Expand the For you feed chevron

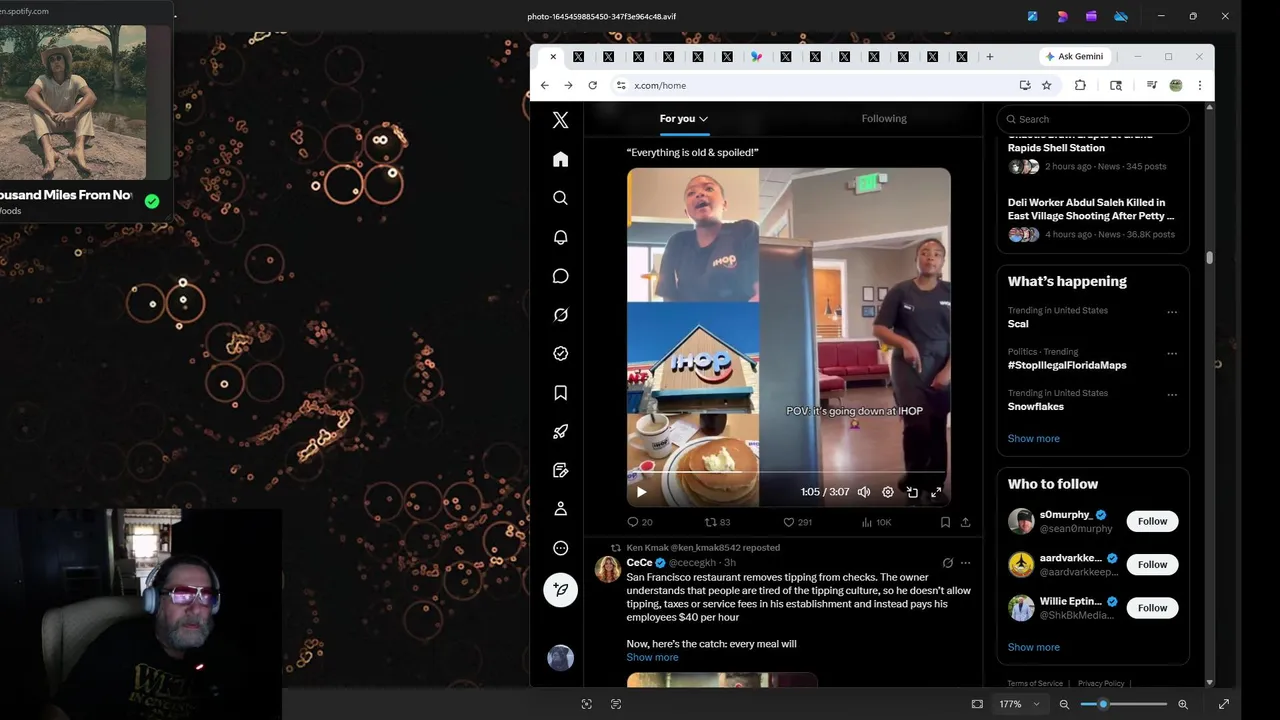pos(703,119)
